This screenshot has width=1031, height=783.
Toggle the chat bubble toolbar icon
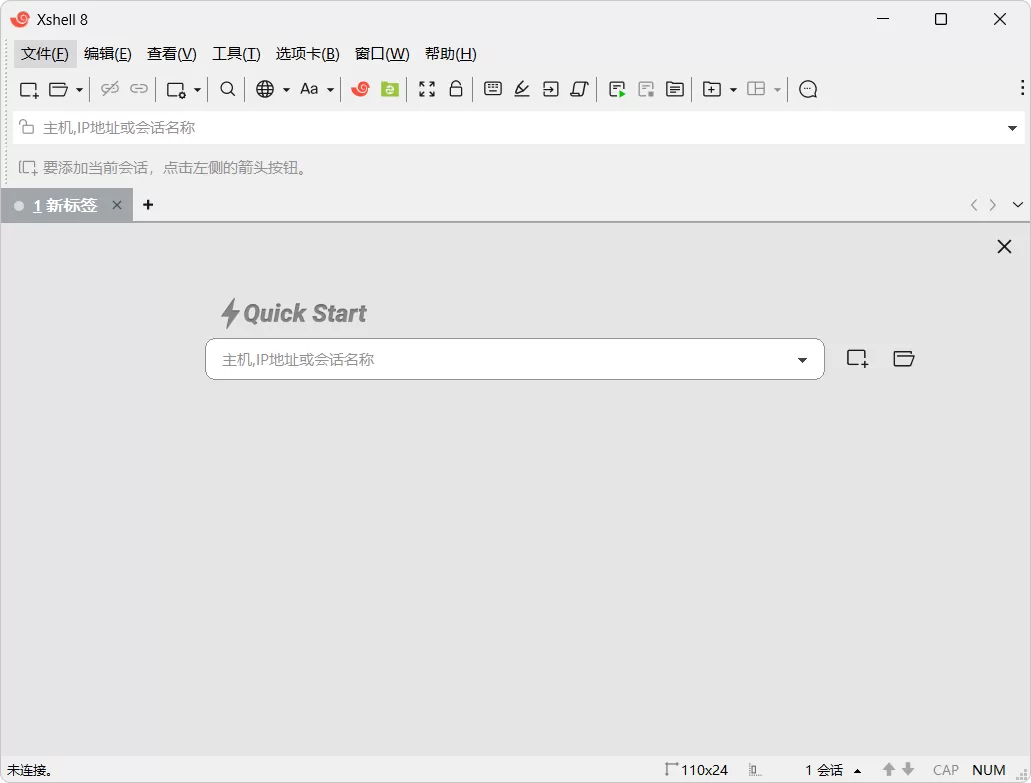[807, 89]
